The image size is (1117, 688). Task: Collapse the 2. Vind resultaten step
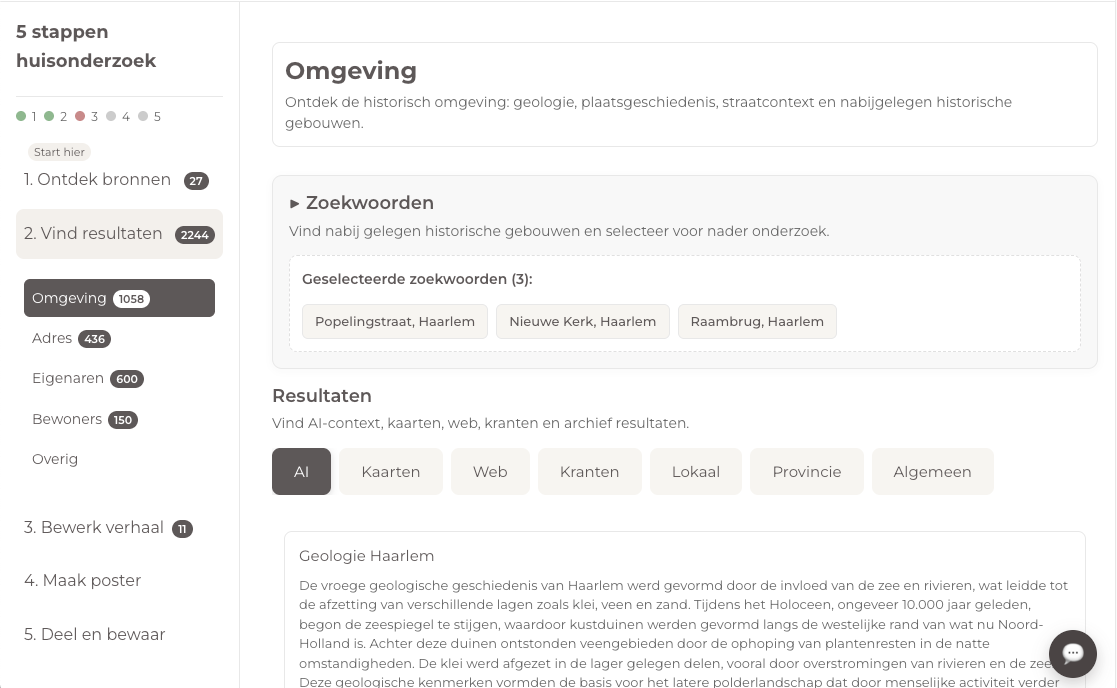[93, 234]
